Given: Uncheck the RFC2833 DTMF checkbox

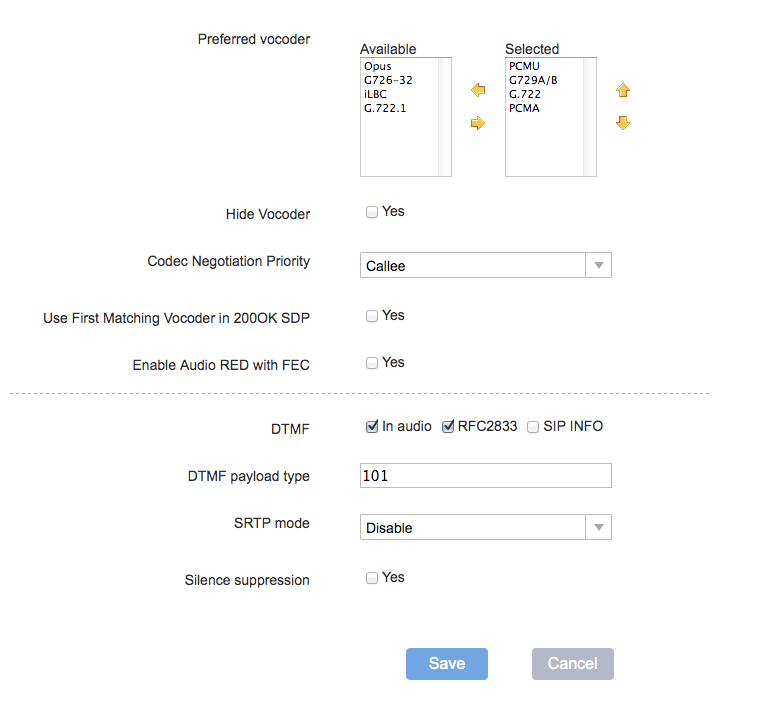Looking at the screenshot, I should [448, 426].
